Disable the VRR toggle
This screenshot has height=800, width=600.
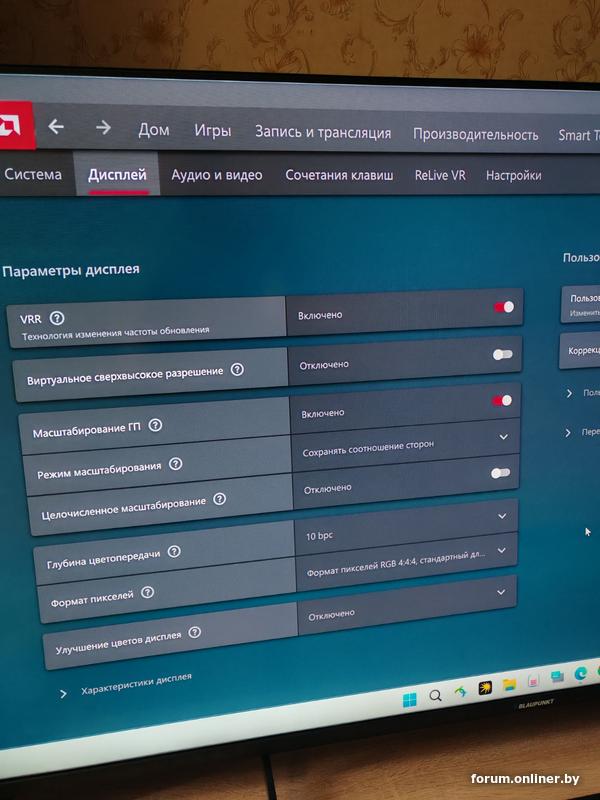click(x=504, y=307)
